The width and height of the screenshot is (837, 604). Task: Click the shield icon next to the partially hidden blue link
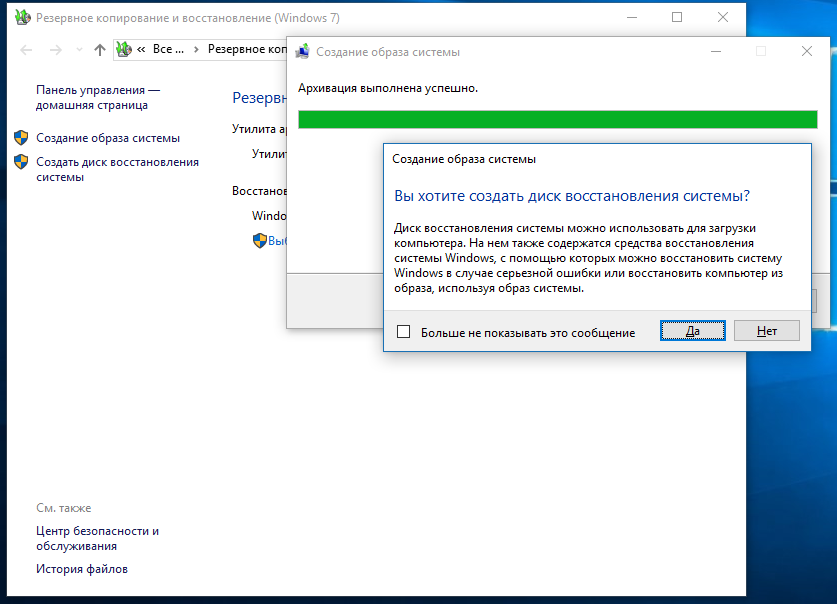[259, 241]
